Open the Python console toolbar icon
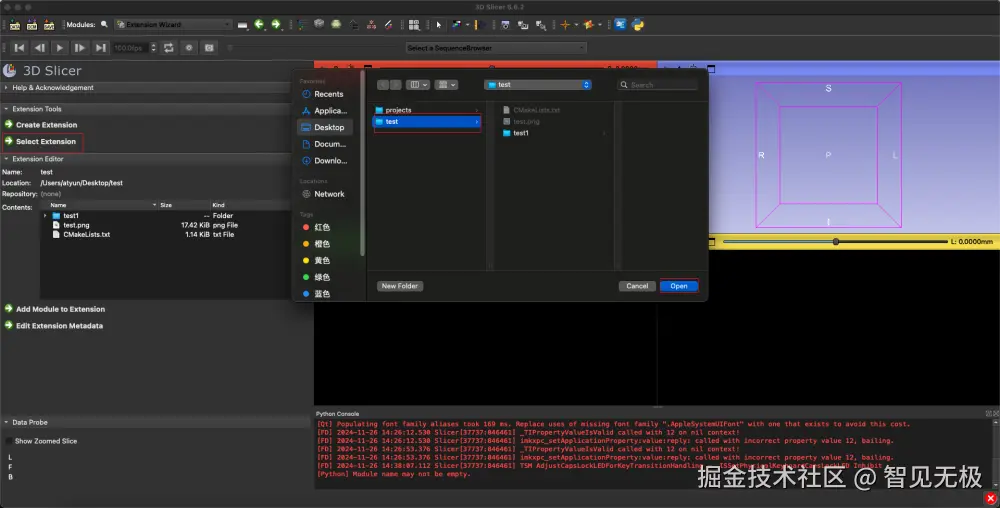1000x508 pixels. tap(637, 24)
